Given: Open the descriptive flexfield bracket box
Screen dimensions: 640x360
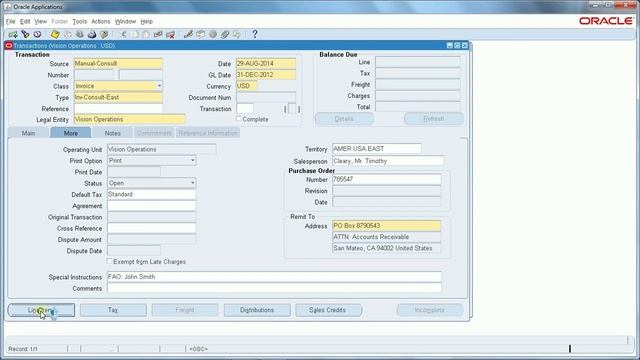Looking at the screenshot, I should coord(292,109).
